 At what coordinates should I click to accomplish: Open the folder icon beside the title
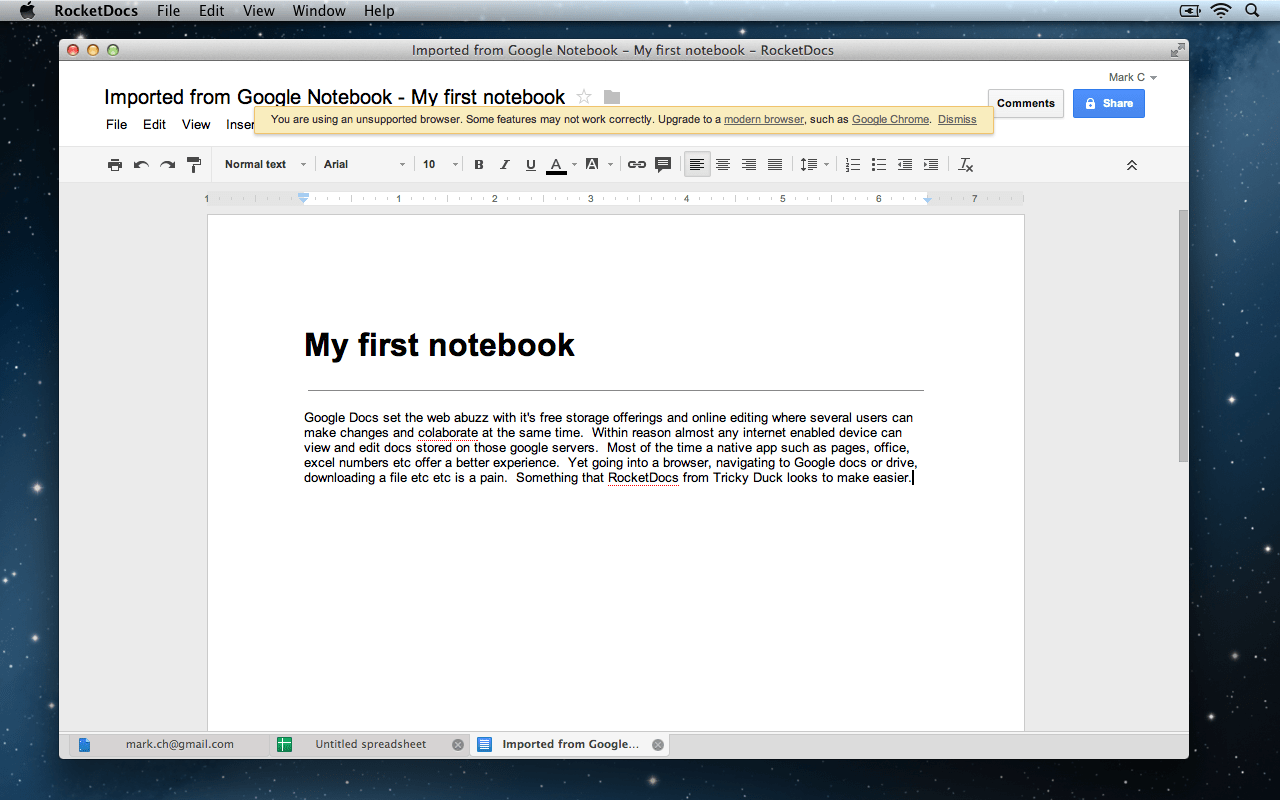tap(612, 97)
